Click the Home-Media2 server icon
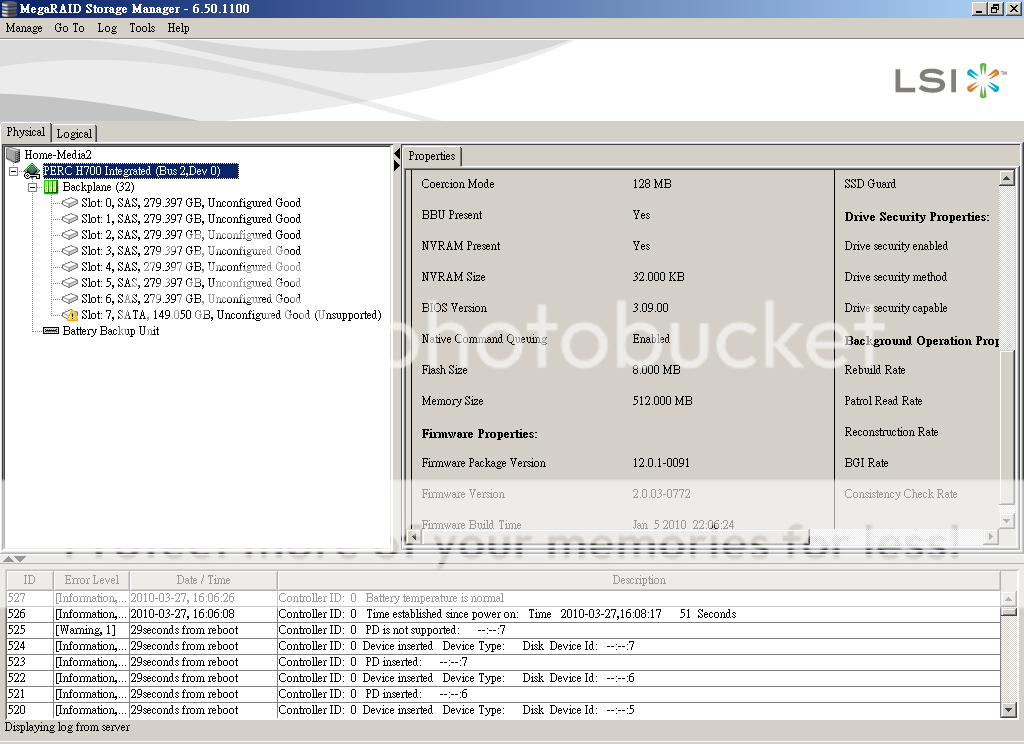The width and height of the screenshot is (1024, 744). [13, 155]
